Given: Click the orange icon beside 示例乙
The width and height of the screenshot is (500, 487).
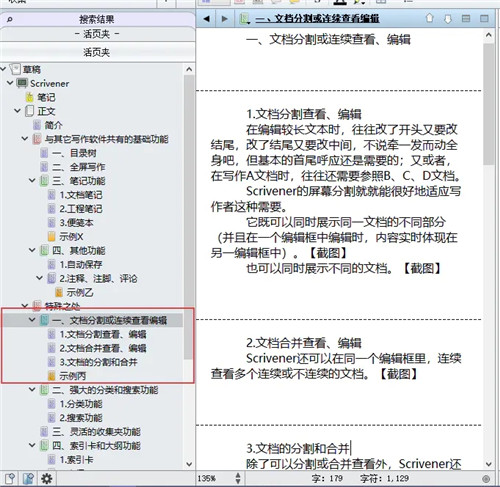Looking at the screenshot, I should point(59,292).
